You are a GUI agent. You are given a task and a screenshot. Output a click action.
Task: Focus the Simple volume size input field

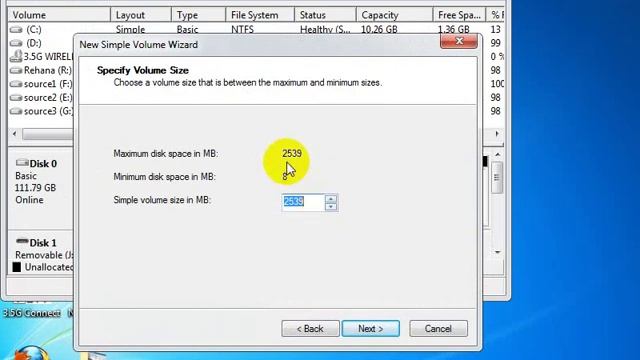coord(303,202)
